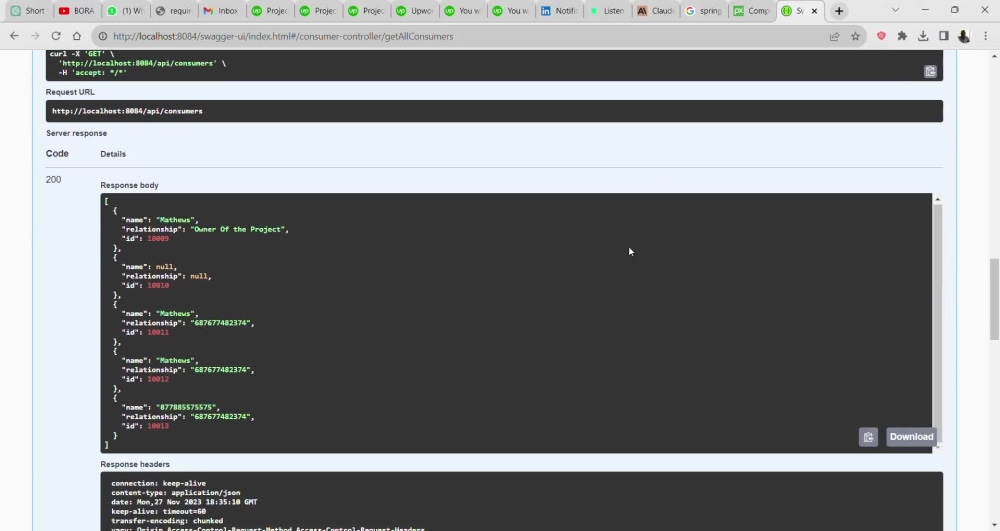
Task: Switch to the LinkedIn Notifications tab
Action: coord(559,11)
